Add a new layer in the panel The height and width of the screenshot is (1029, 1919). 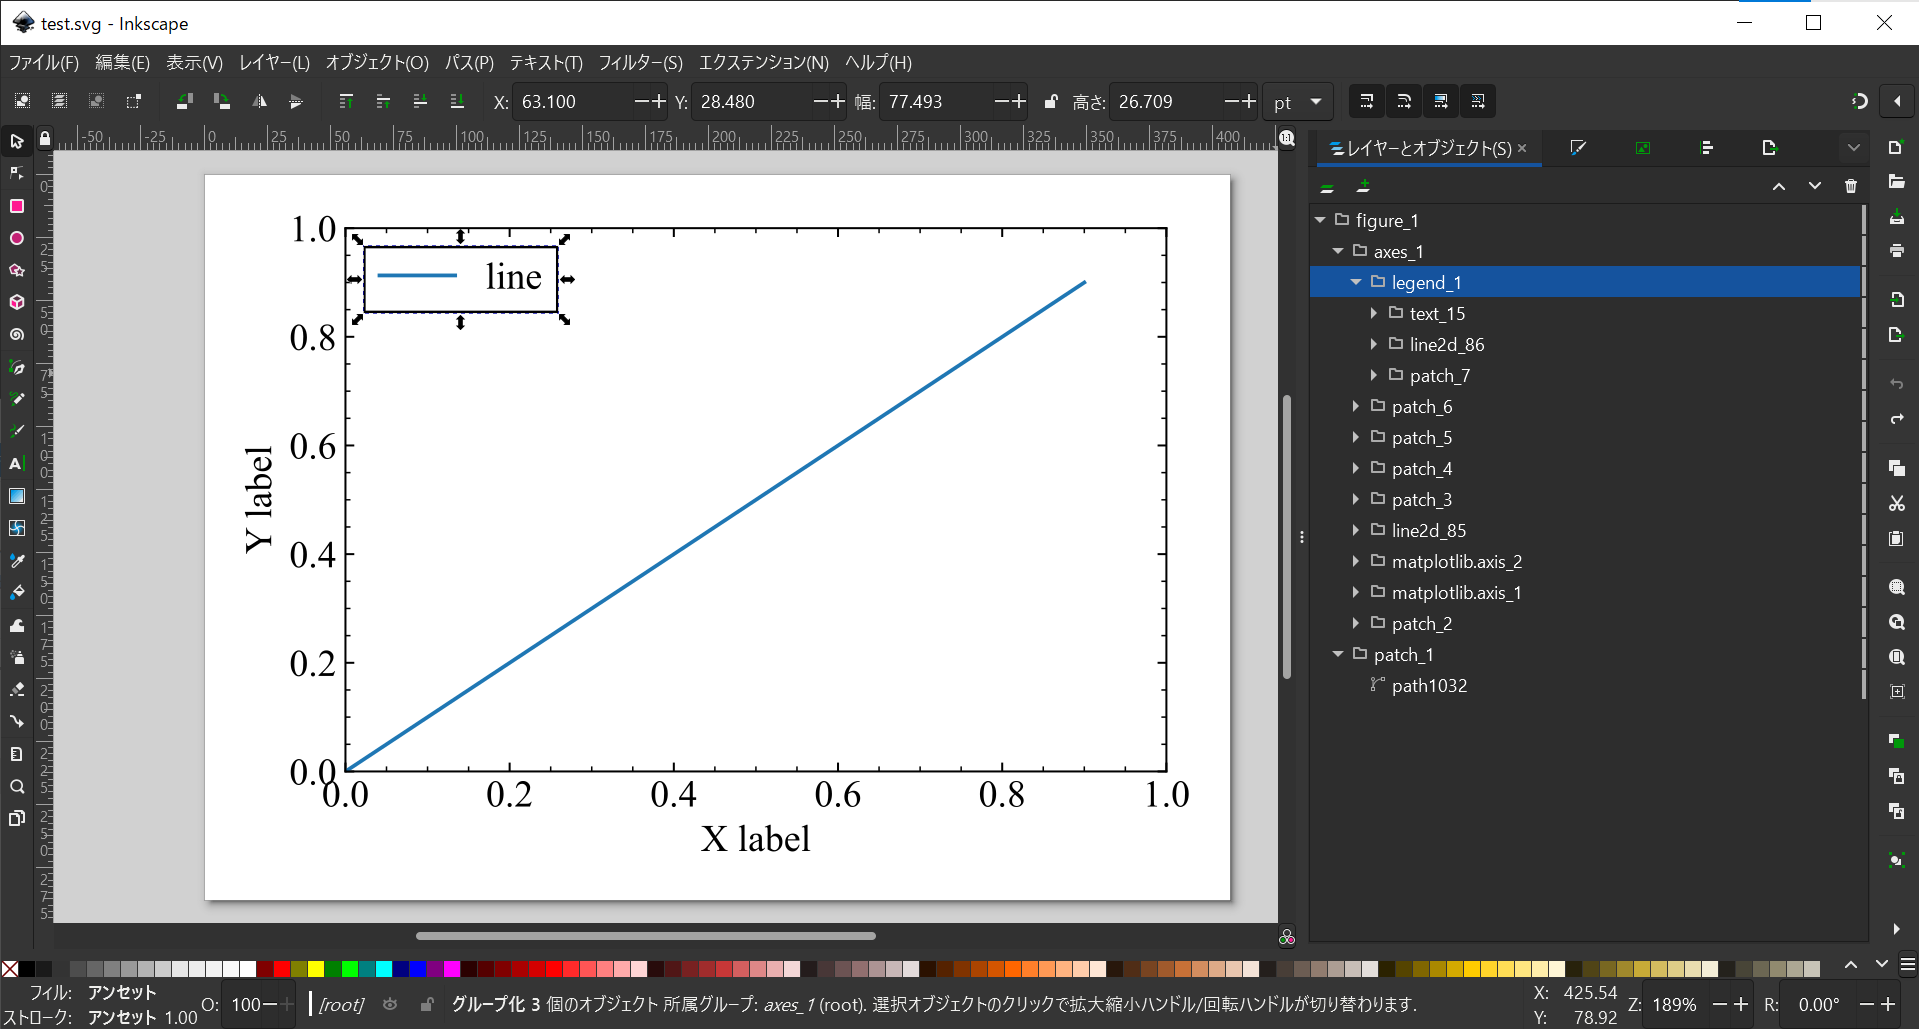1362,187
